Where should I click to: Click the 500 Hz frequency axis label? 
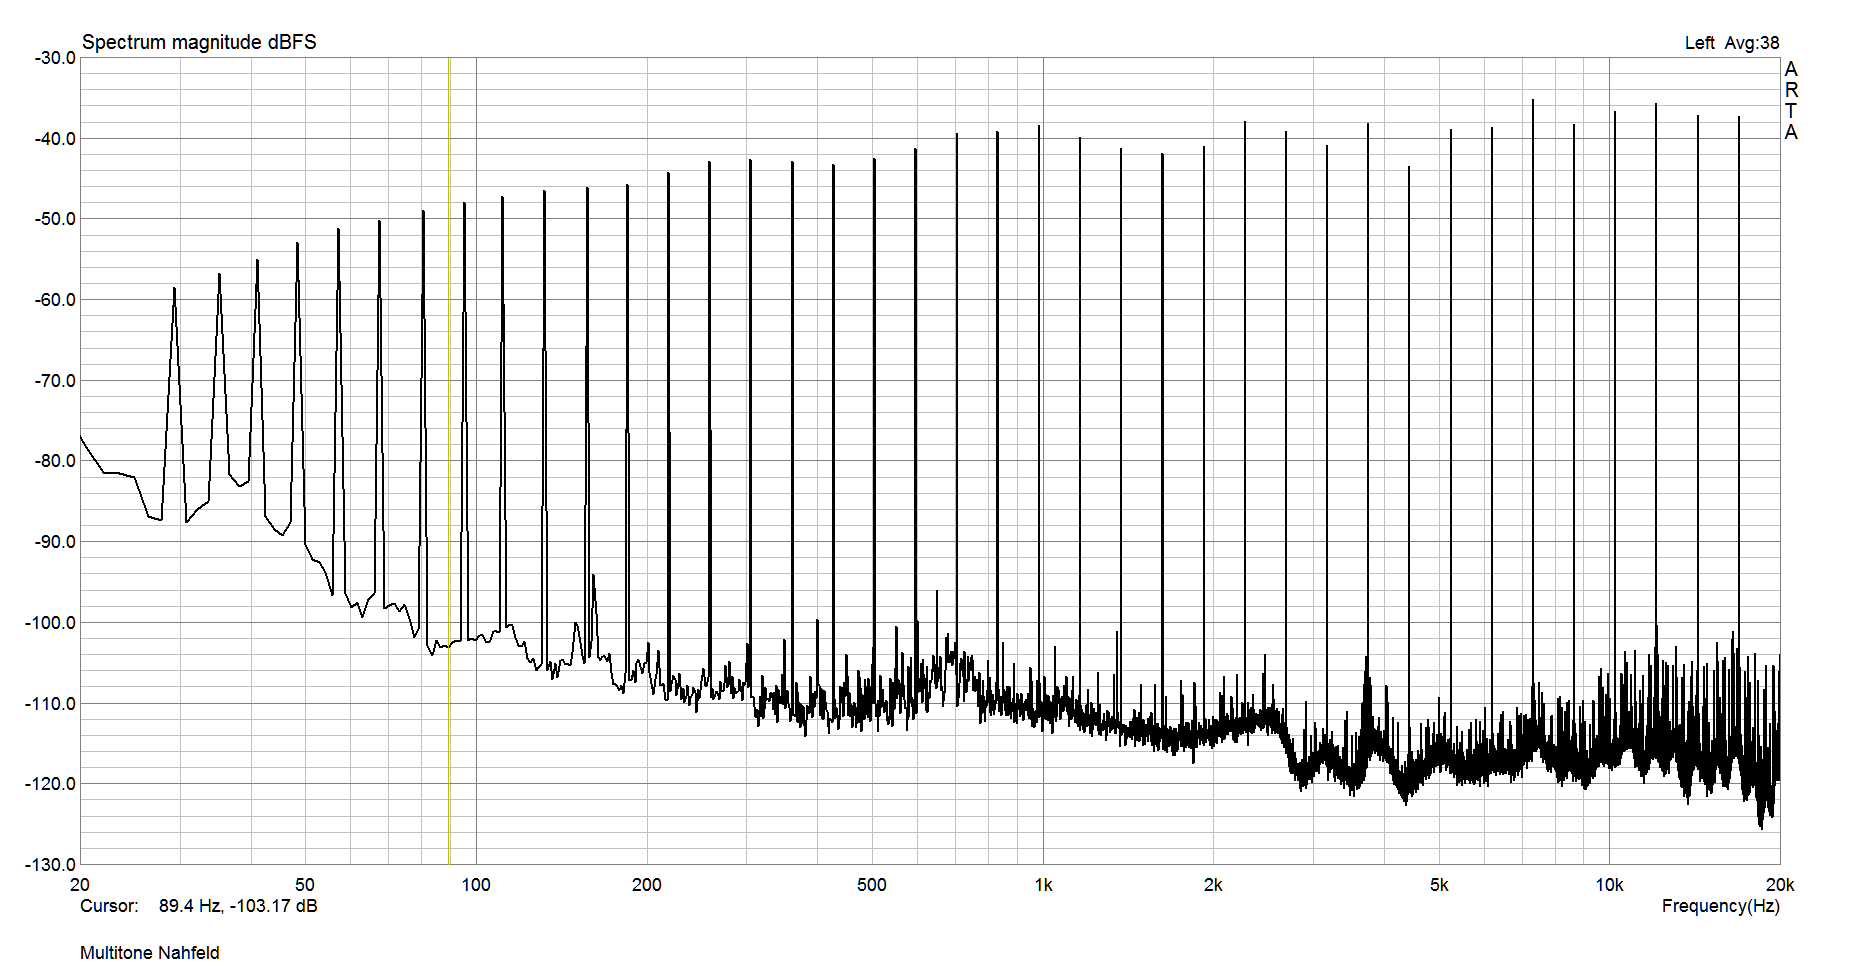pyautogui.click(x=872, y=885)
